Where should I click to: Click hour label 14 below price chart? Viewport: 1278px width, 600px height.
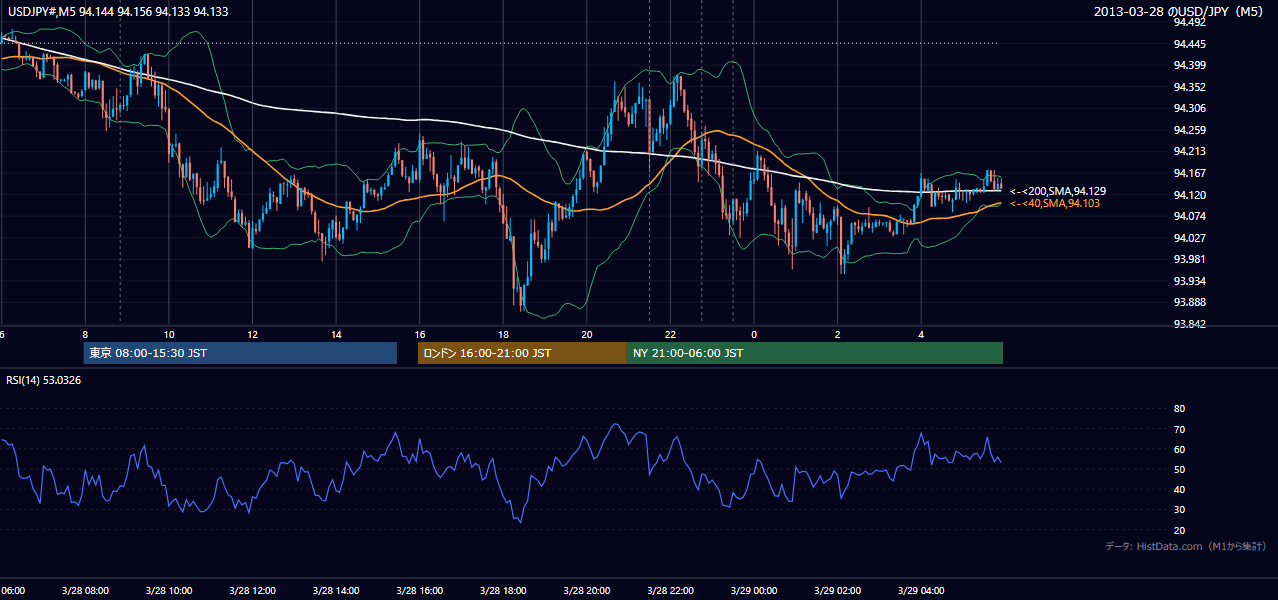click(337, 335)
